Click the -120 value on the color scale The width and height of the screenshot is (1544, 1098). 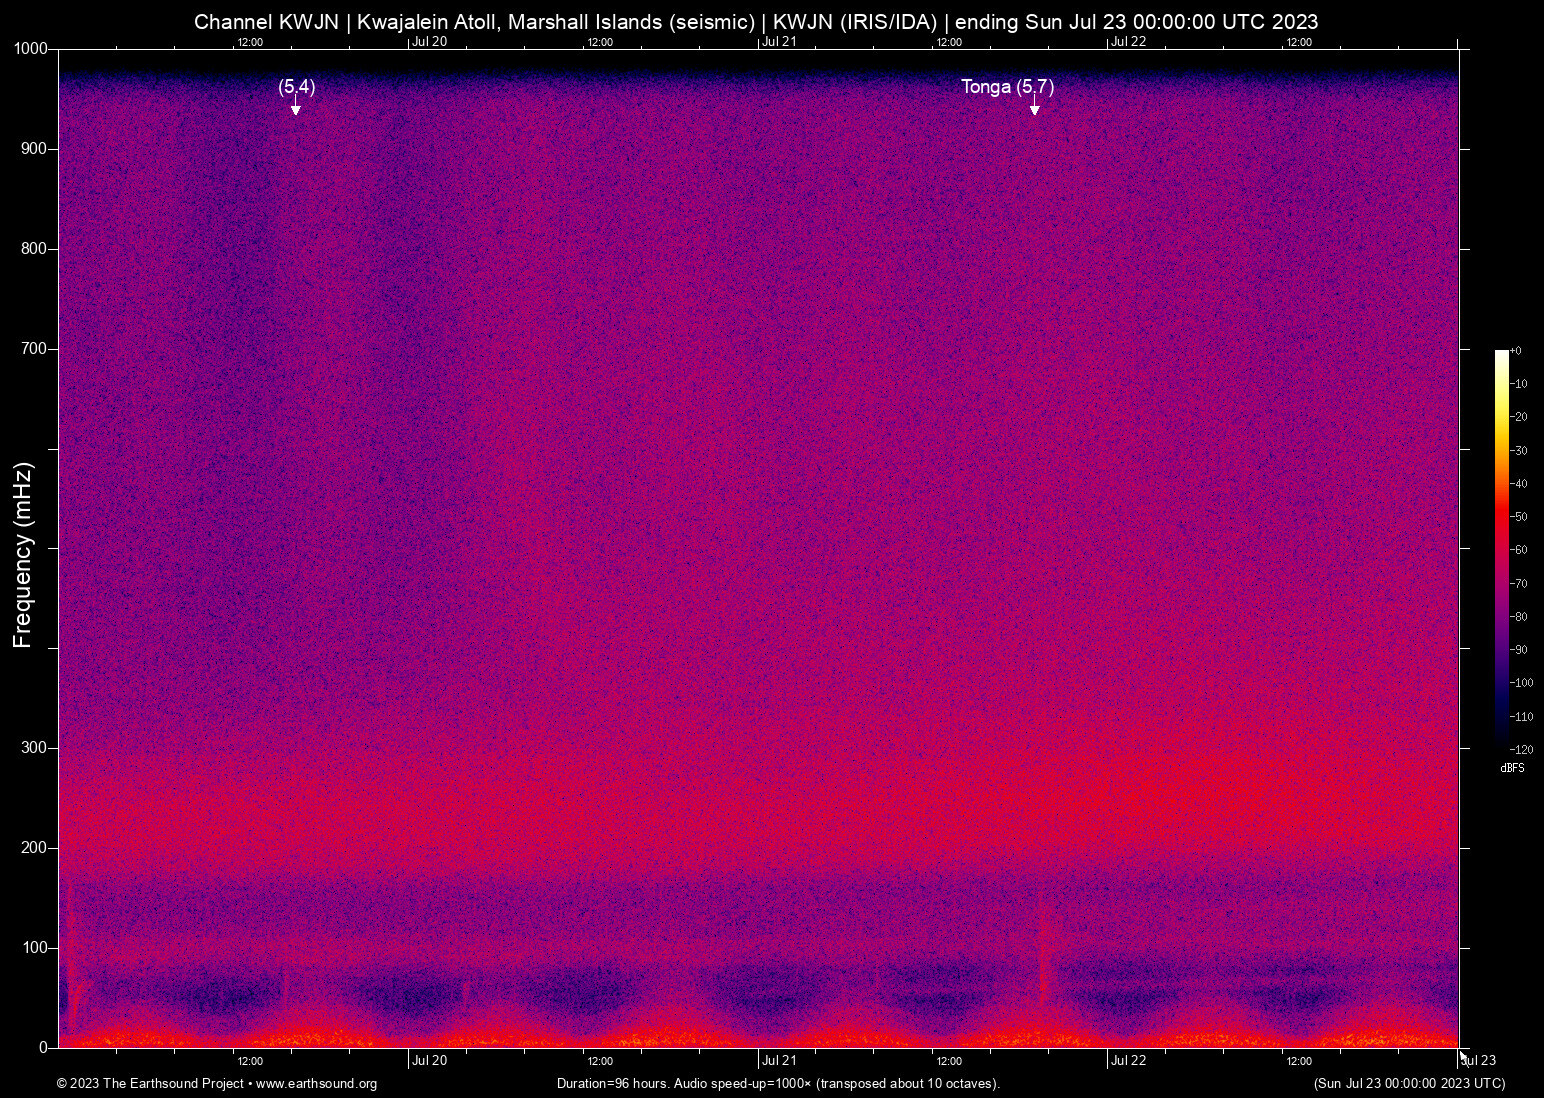point(1521,749)
